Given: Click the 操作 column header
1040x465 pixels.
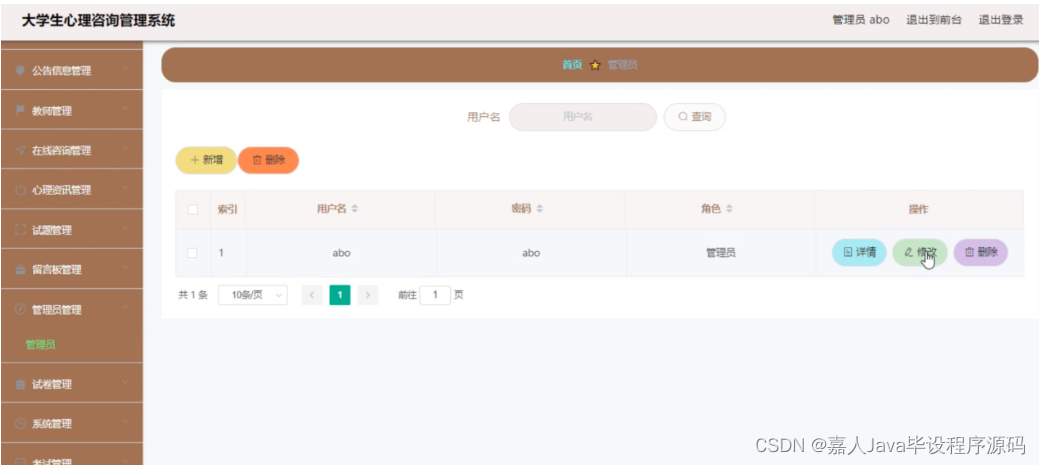Looking at the screenshot, I should (x=918, y=209).
